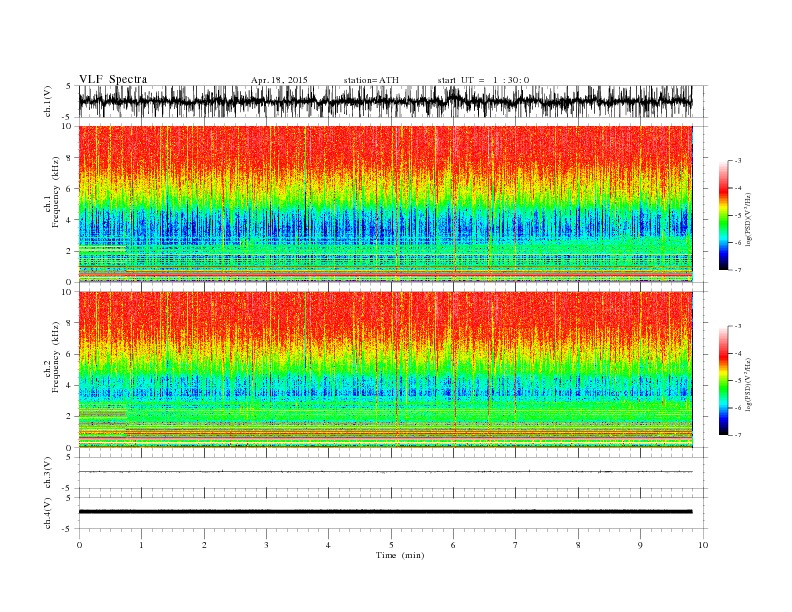This screenshot has width=792, height=612.
Task: Click the "VLF Spectra" title text
Action: (113, 79)
